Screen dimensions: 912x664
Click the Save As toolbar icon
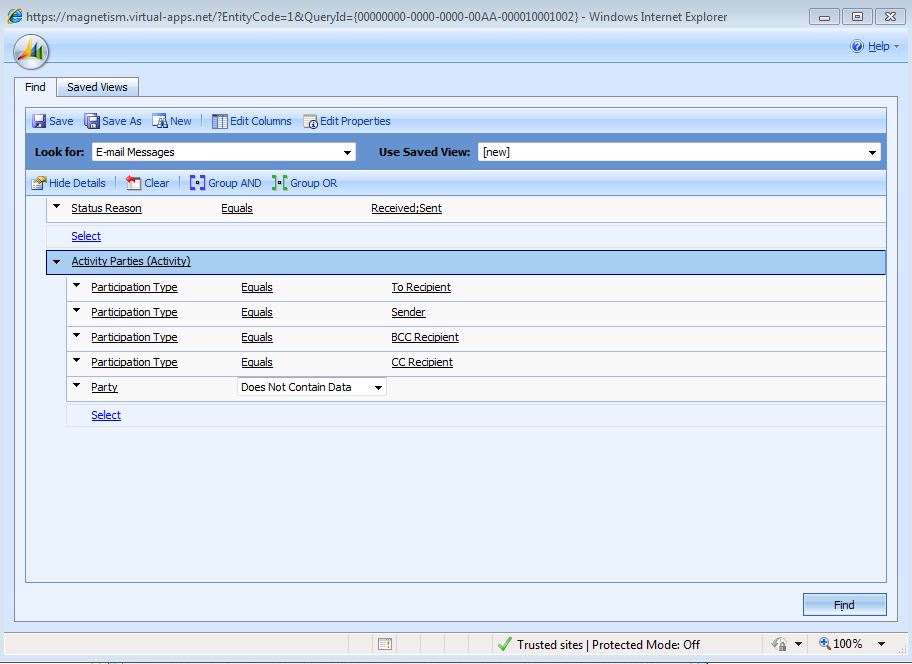tap(92, 121)
